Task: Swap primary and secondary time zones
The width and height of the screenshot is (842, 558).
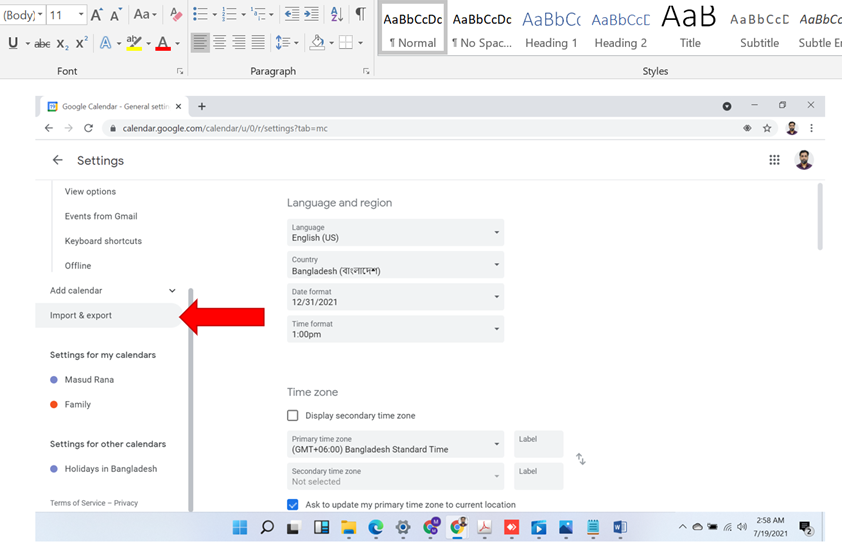Action: tap(580, 459)
